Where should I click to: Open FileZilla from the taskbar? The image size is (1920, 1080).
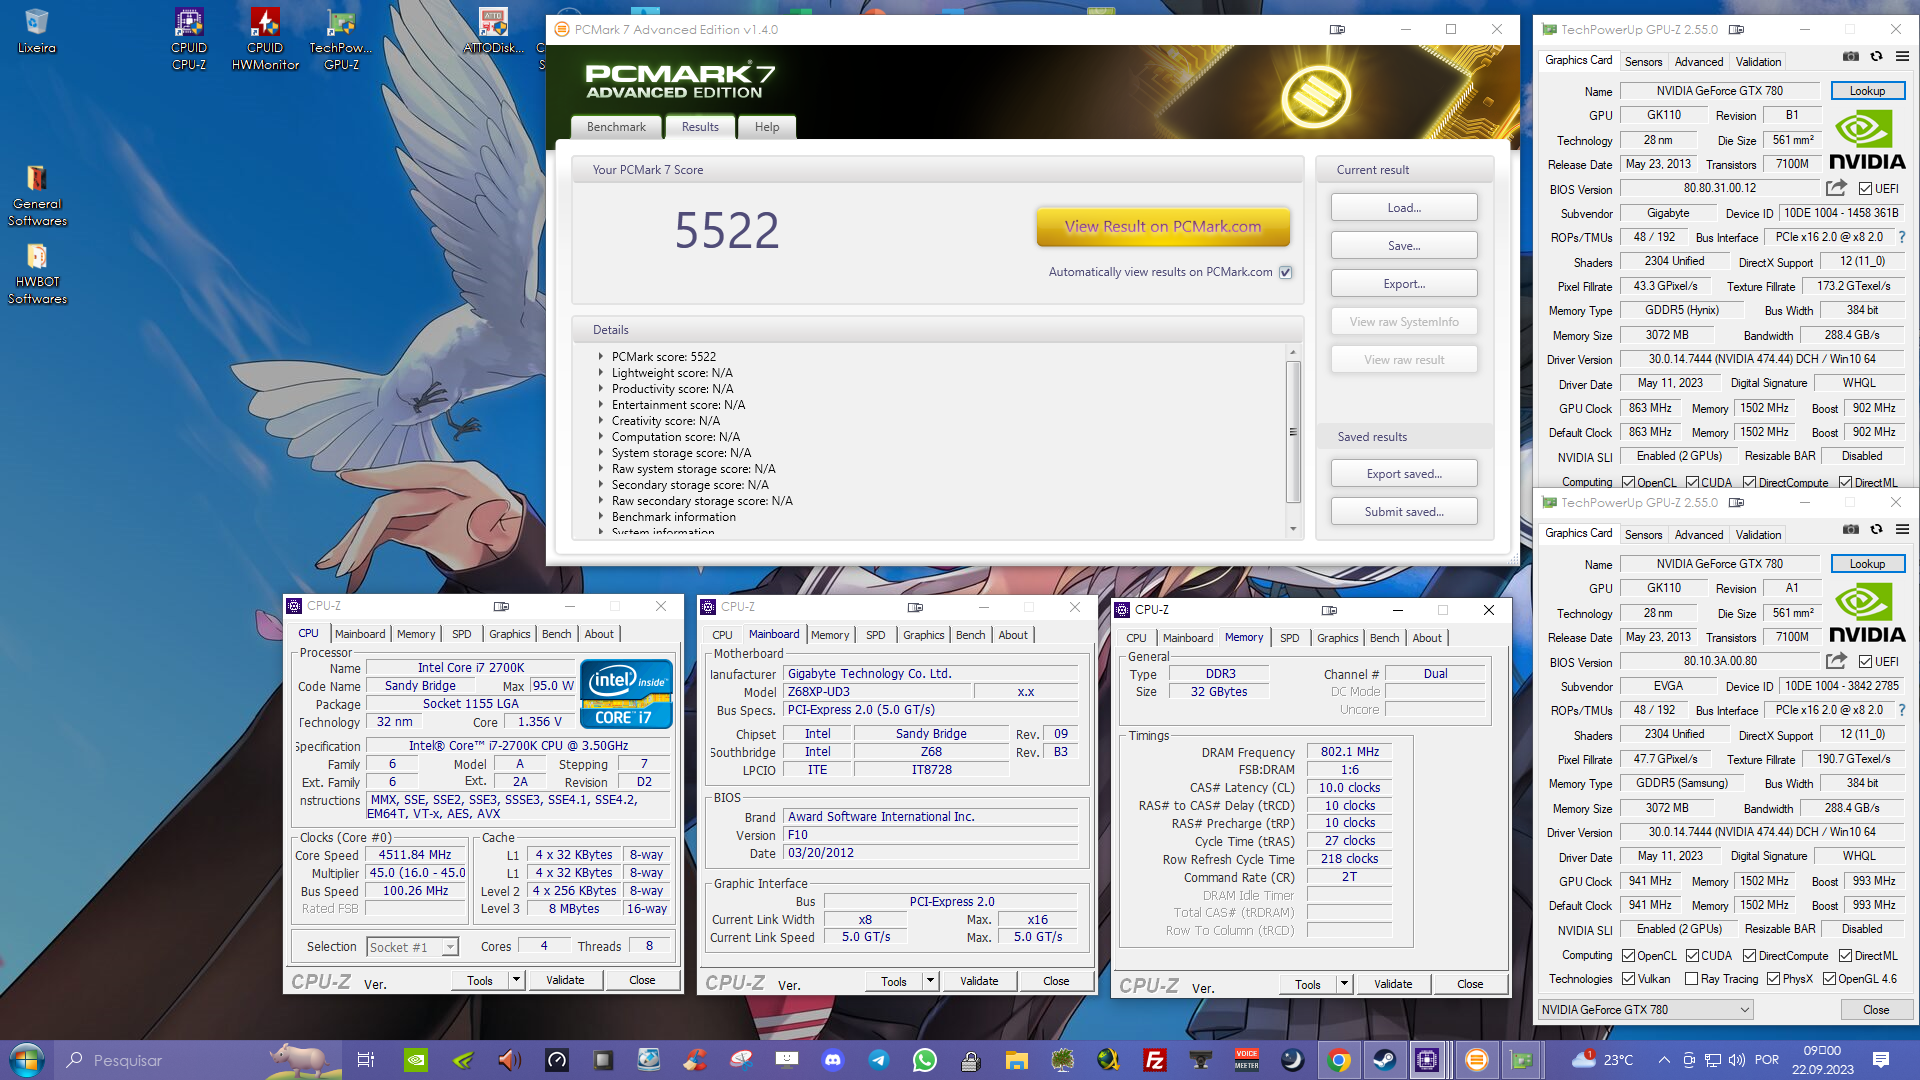pos(1155,1060)
